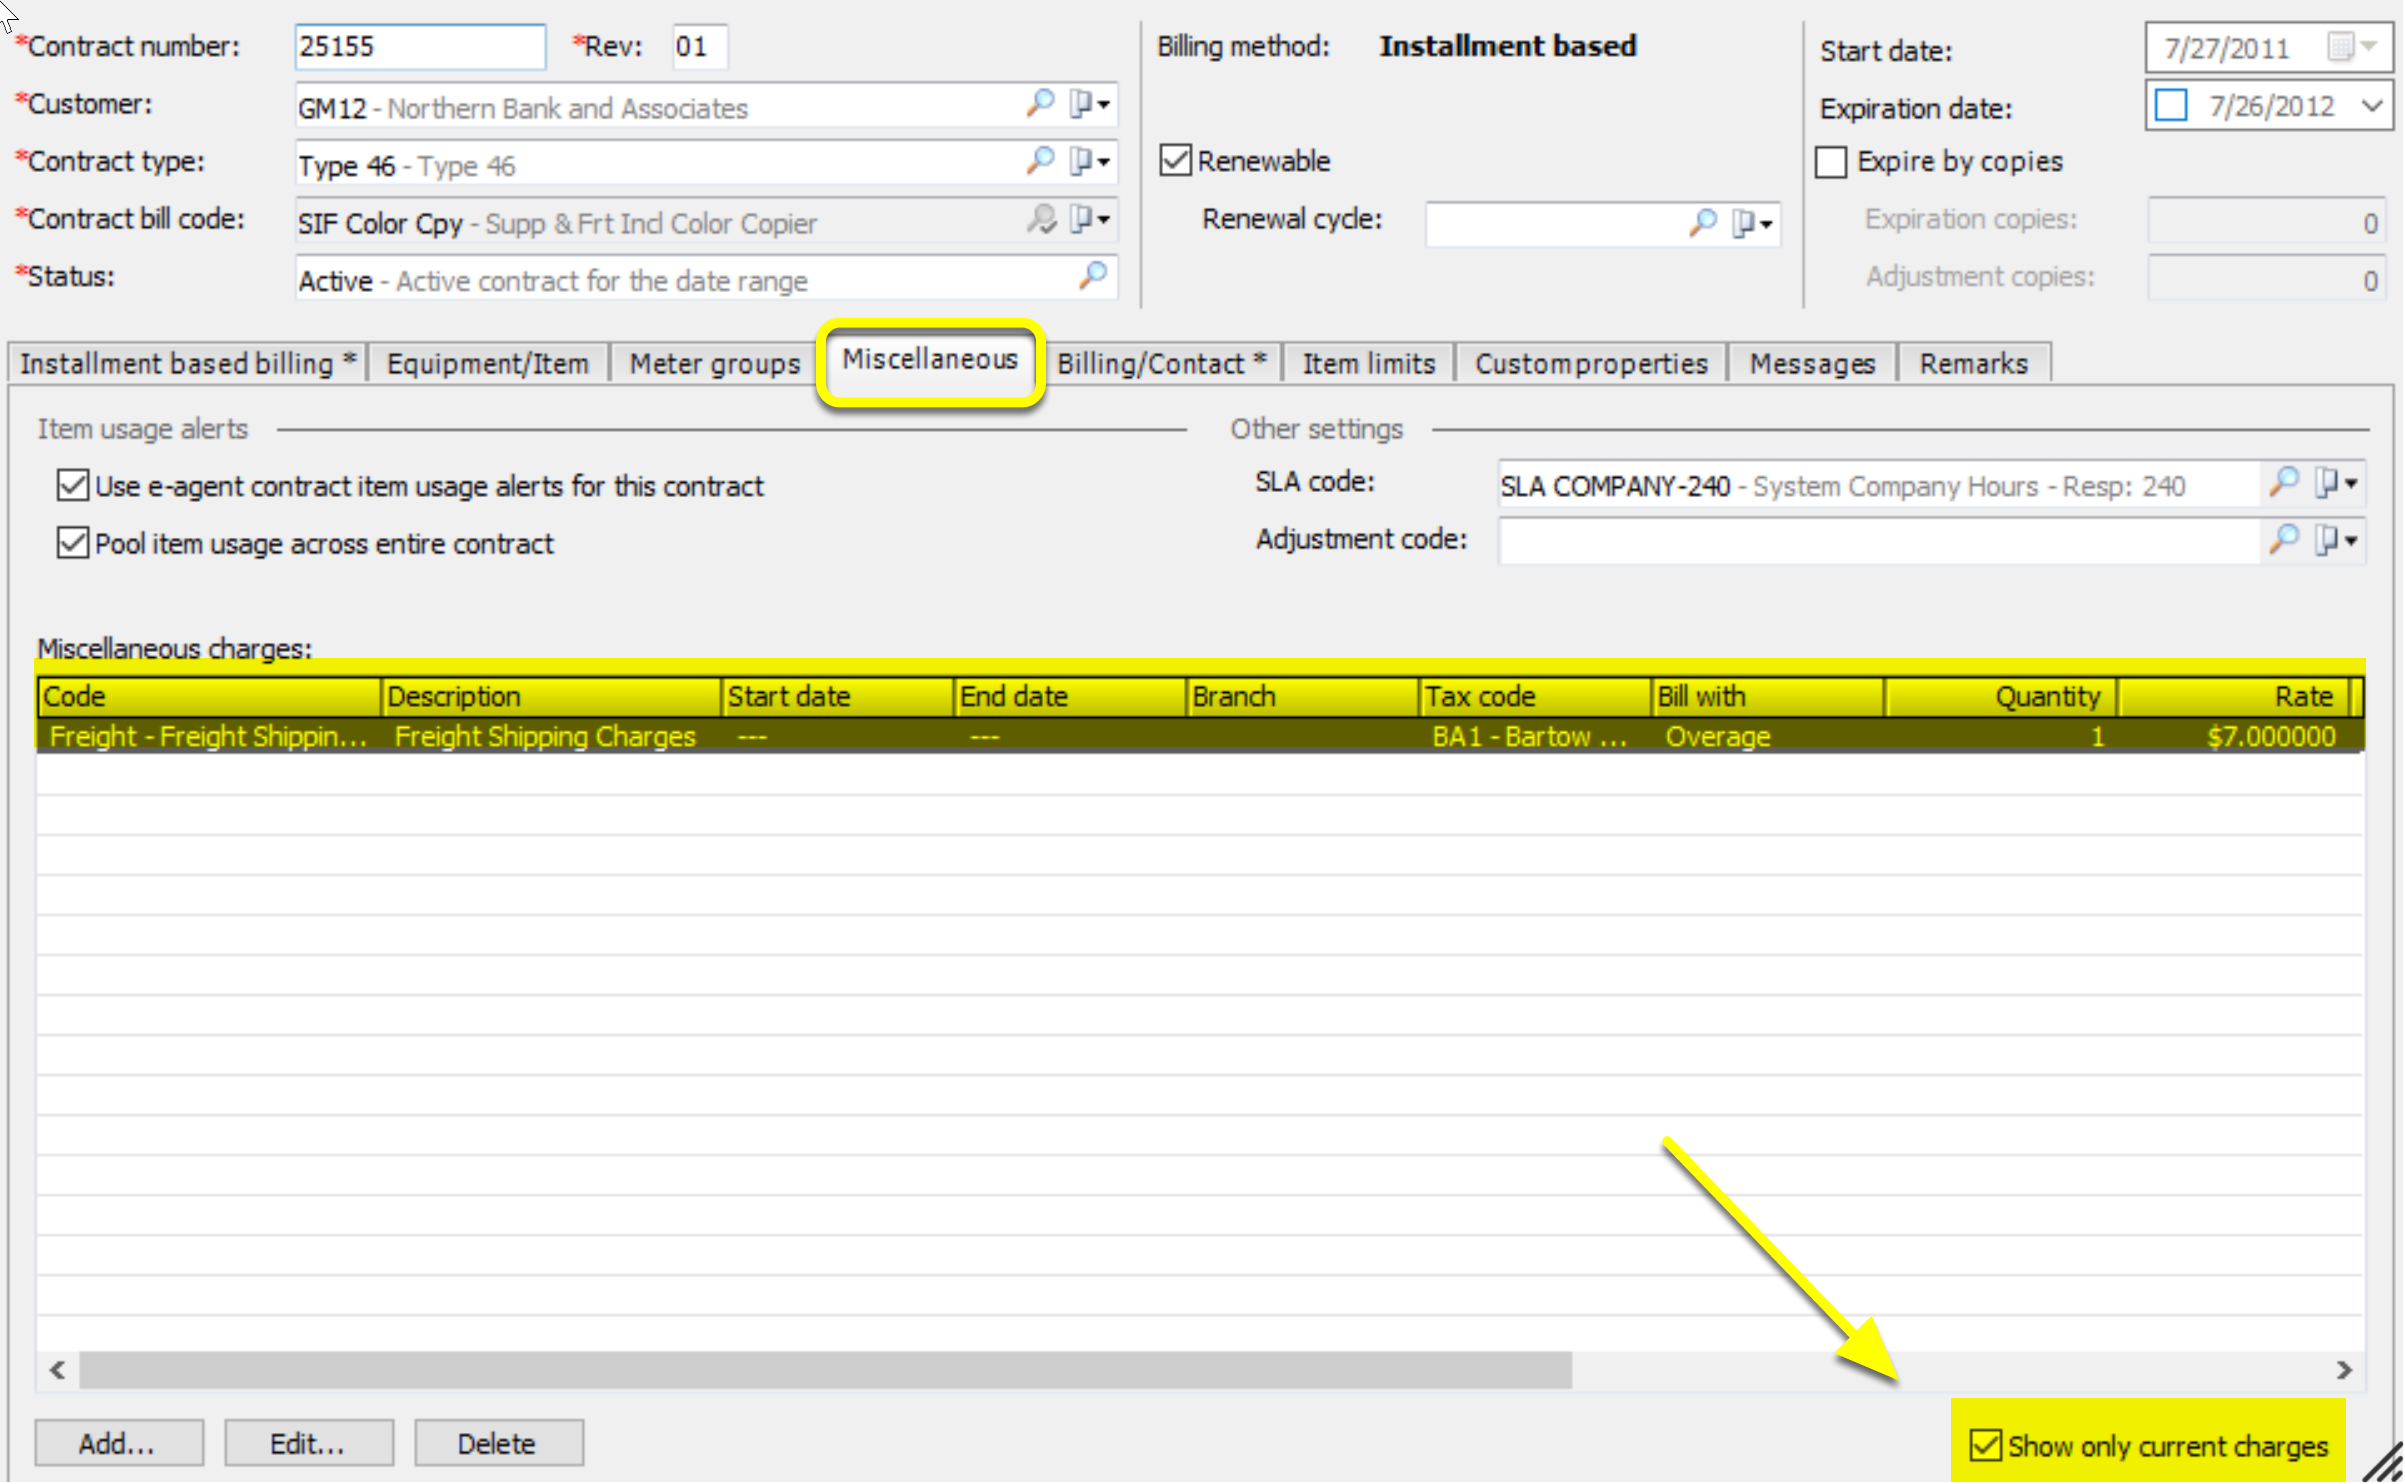Click the SLA code lookup magnifier icon
Viewport: 2405px width, 1484px height.
(x=2283, y=483)
